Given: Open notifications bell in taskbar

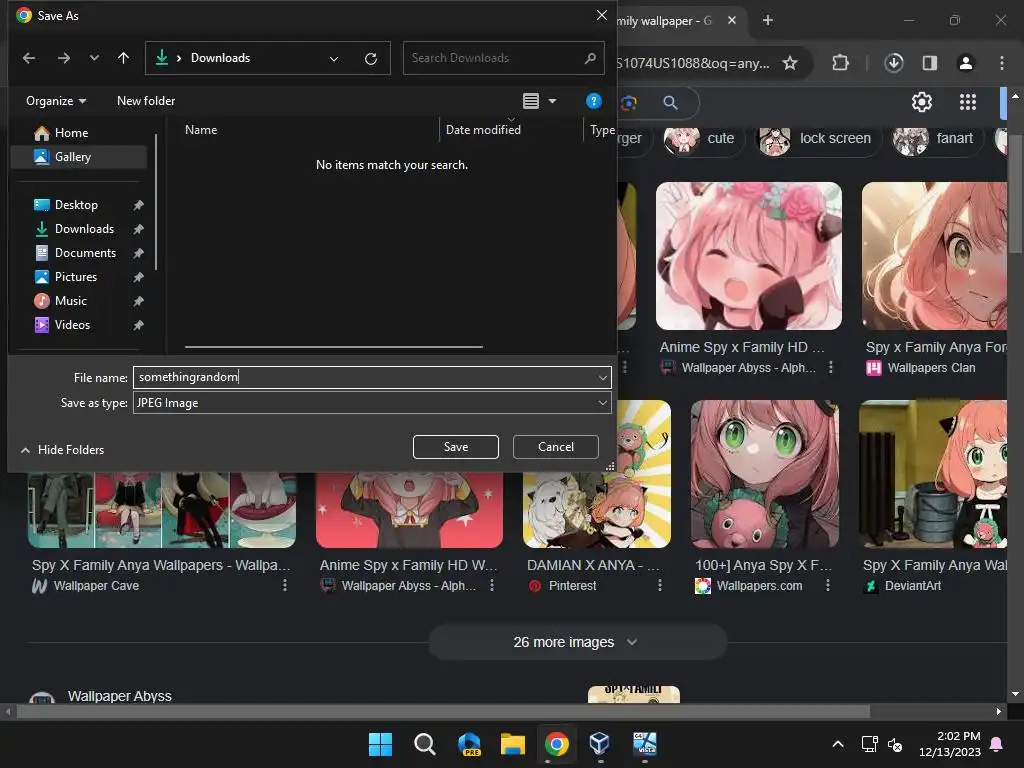Looking at the screenshot, I should 997,744.
